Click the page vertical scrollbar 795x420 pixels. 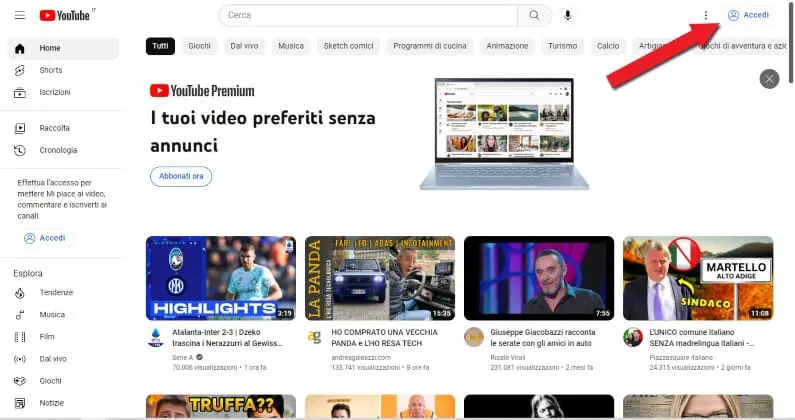tap(791, 43)
